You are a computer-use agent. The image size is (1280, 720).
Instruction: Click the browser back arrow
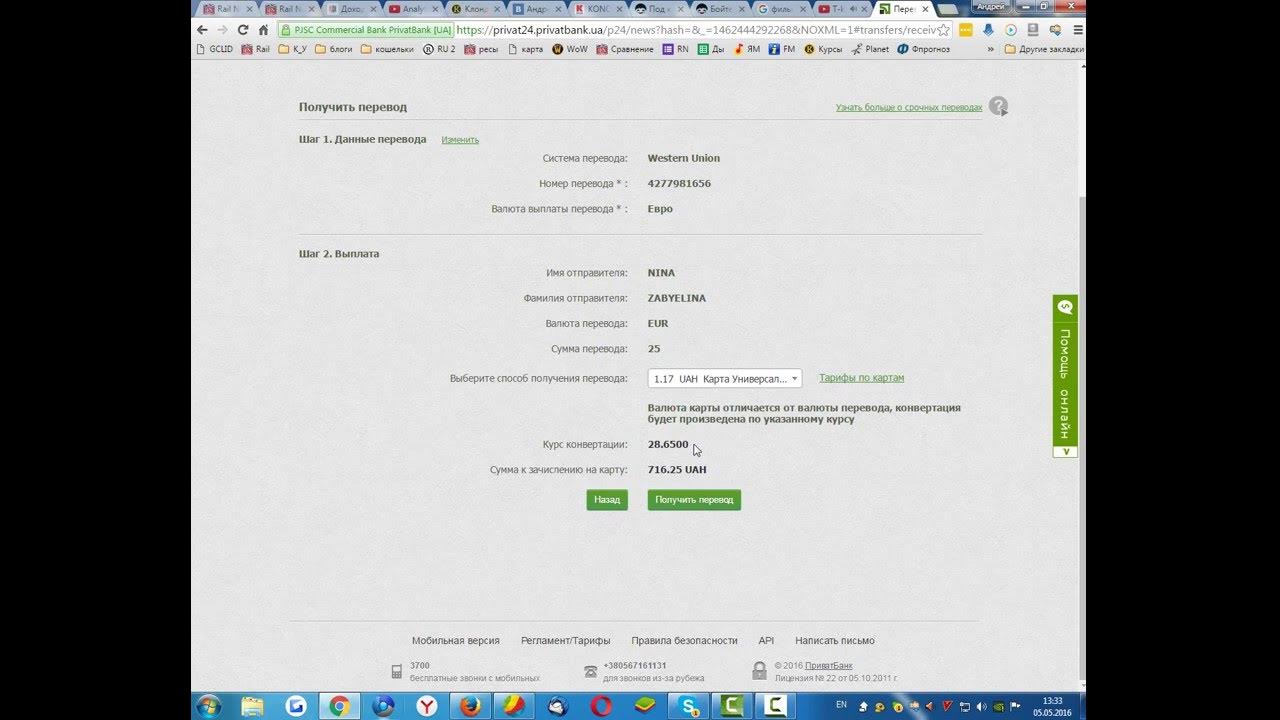click(x=203, y=30)
